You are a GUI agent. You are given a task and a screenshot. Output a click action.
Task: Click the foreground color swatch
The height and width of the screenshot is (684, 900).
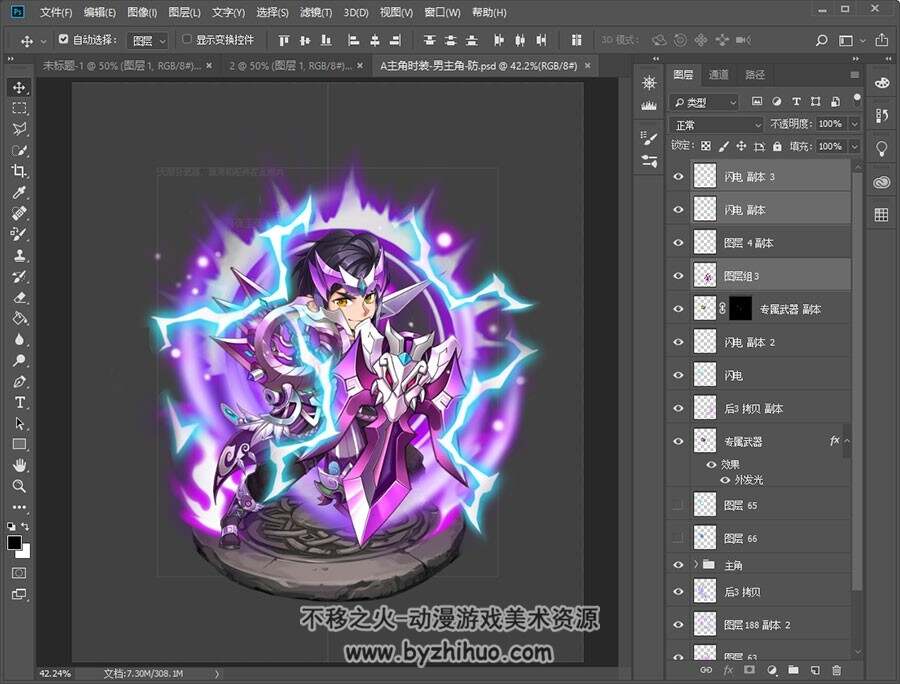coord(14,542)
